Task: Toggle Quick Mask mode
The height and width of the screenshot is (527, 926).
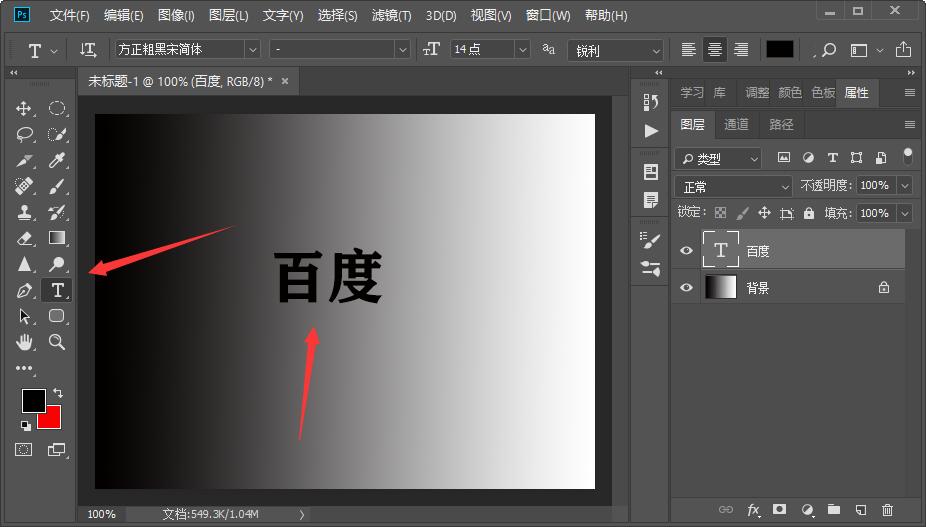Action: point(24,450)
